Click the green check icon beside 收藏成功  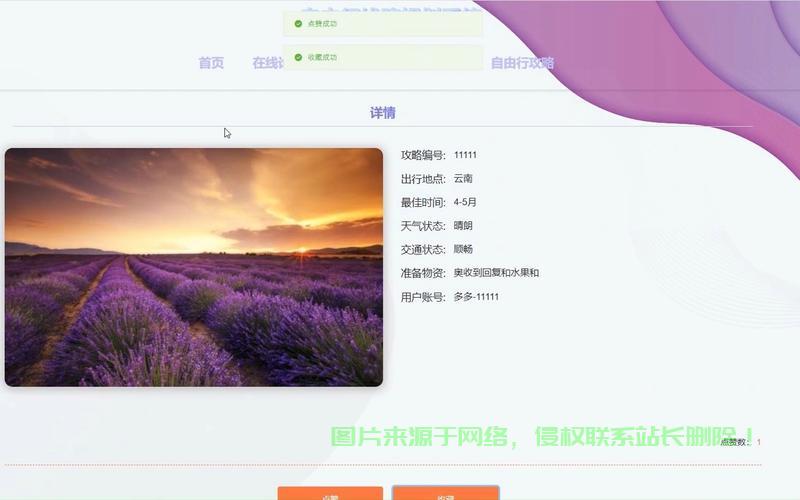click(x=298, y=57)
